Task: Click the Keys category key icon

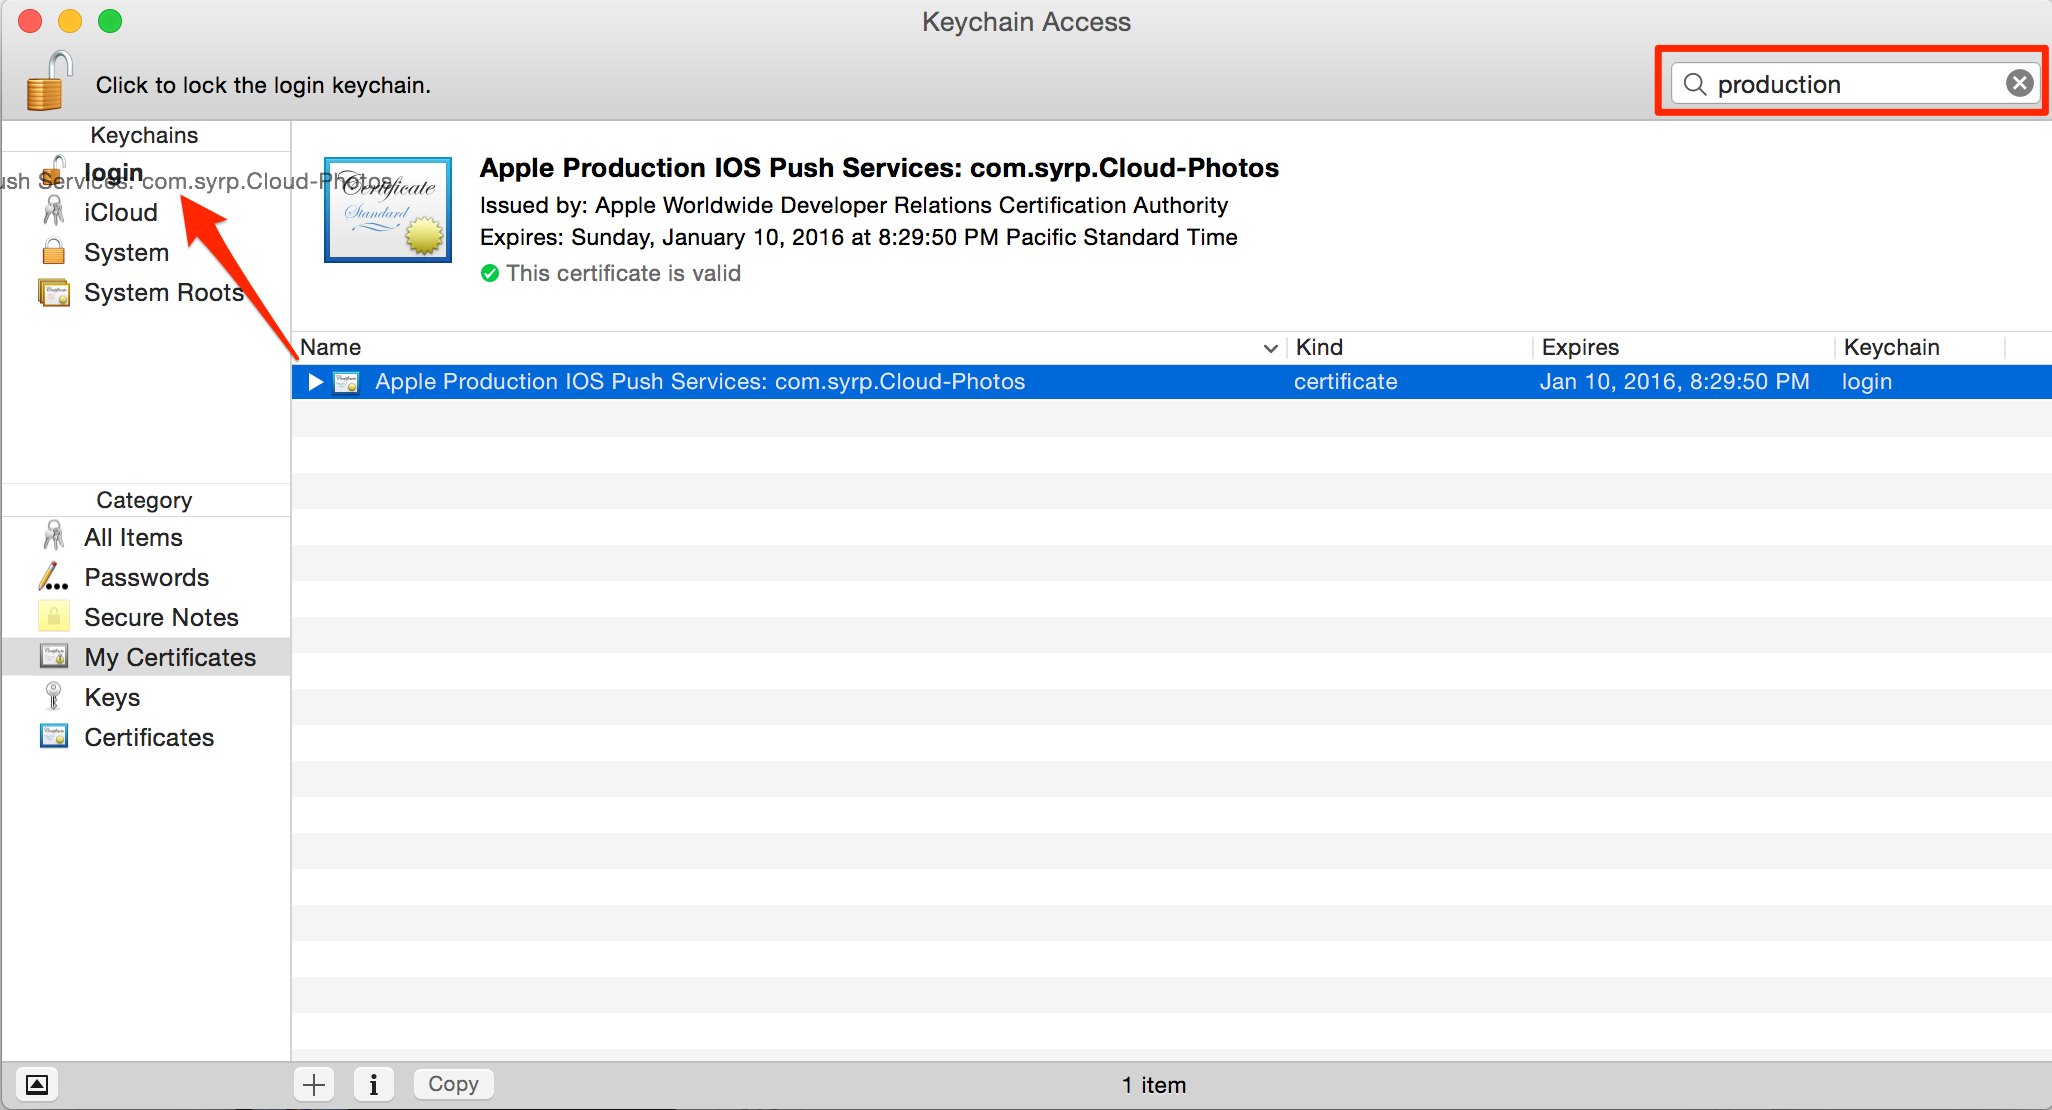Action: [x=54, y=696]
